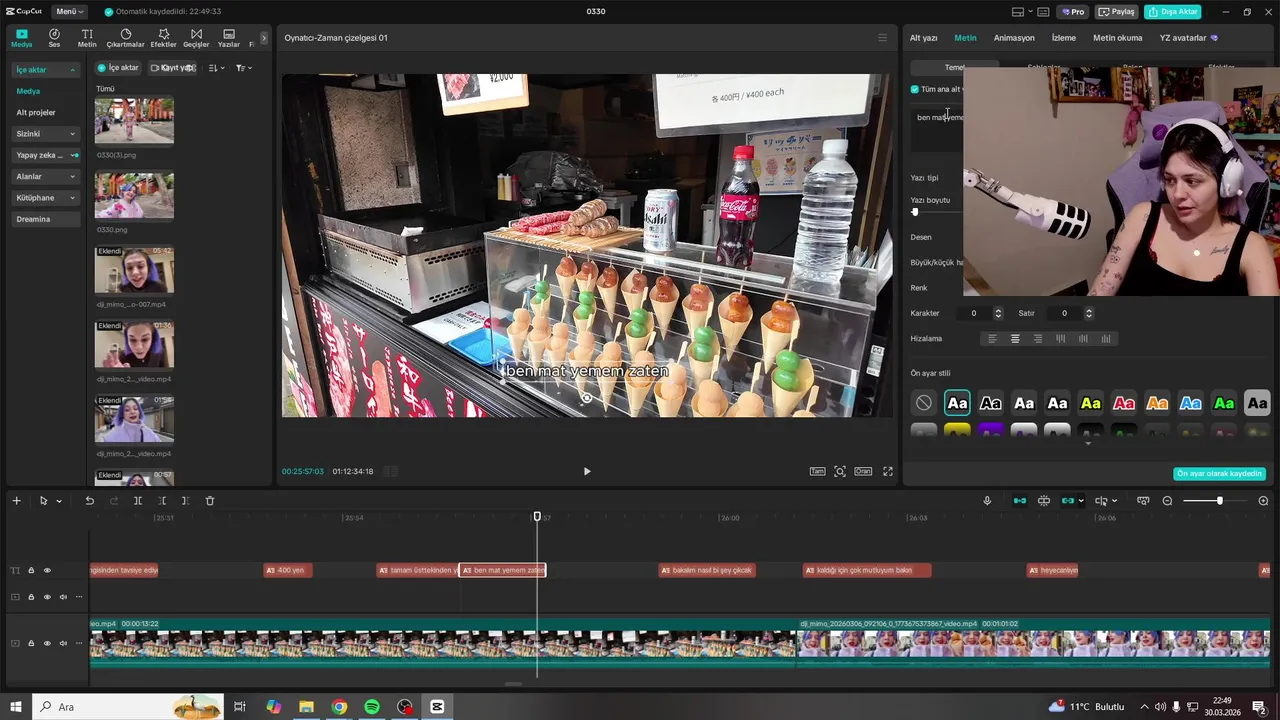Open the layout switcher icon in title bar
Image resolution: width=1280 pixels, height=720 pixels.
point(1018,12)
